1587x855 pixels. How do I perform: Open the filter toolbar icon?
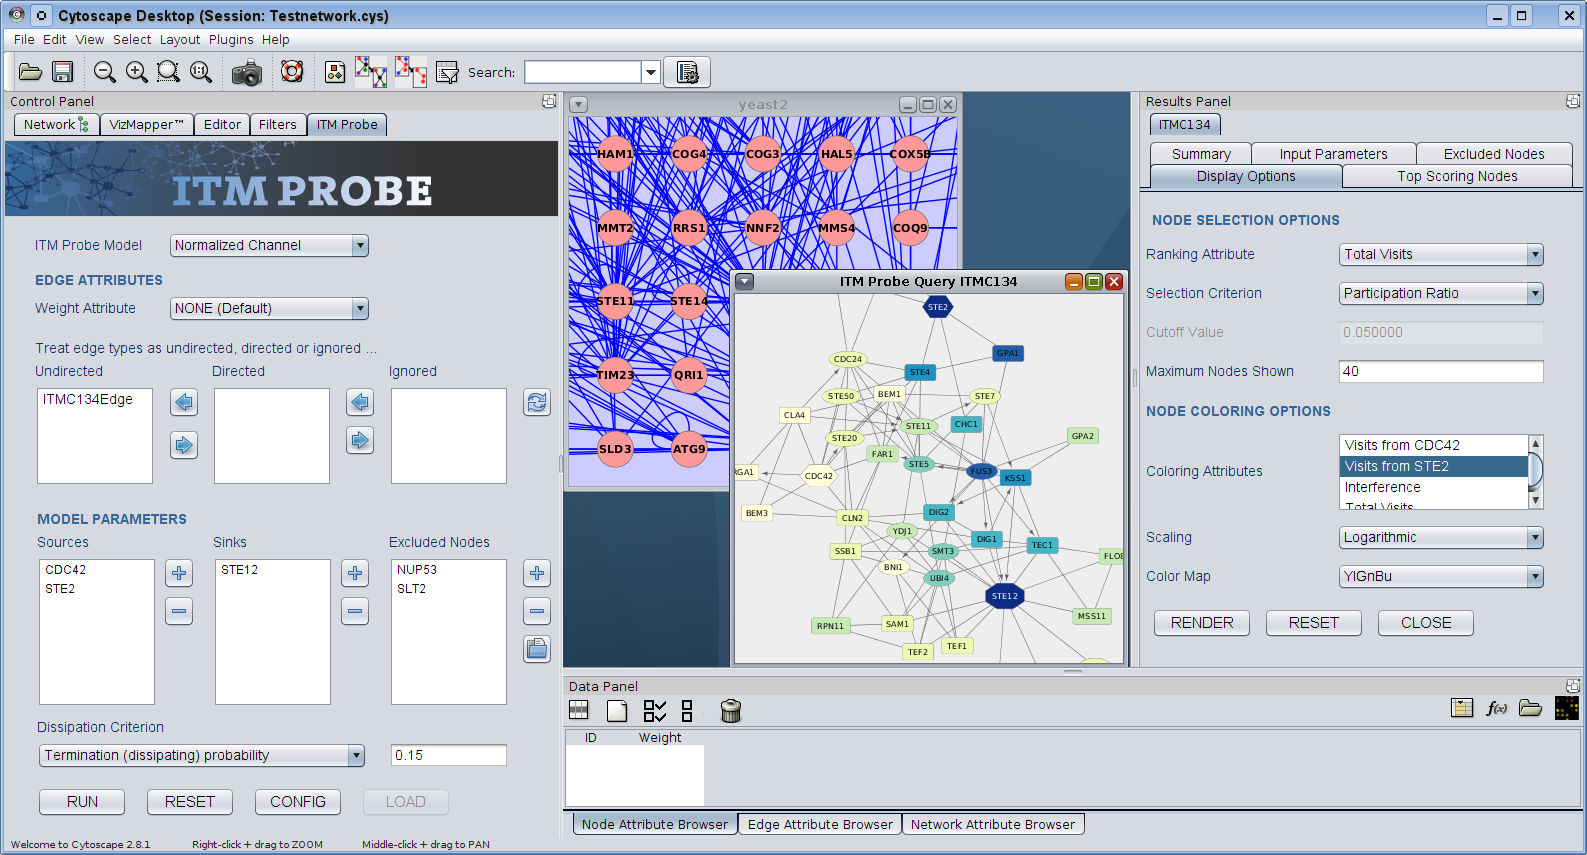pos(447,72)
